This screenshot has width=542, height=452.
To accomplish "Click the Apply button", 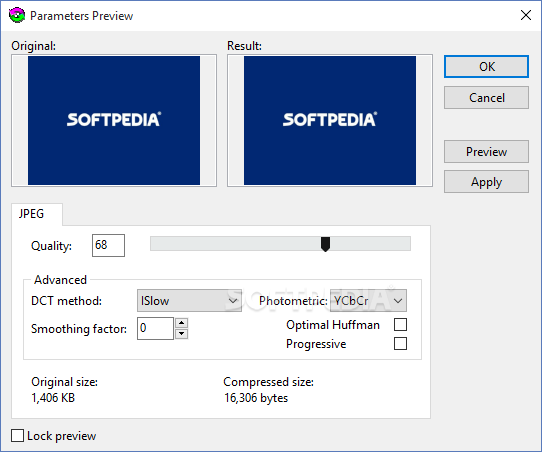I will pos(486,181).
